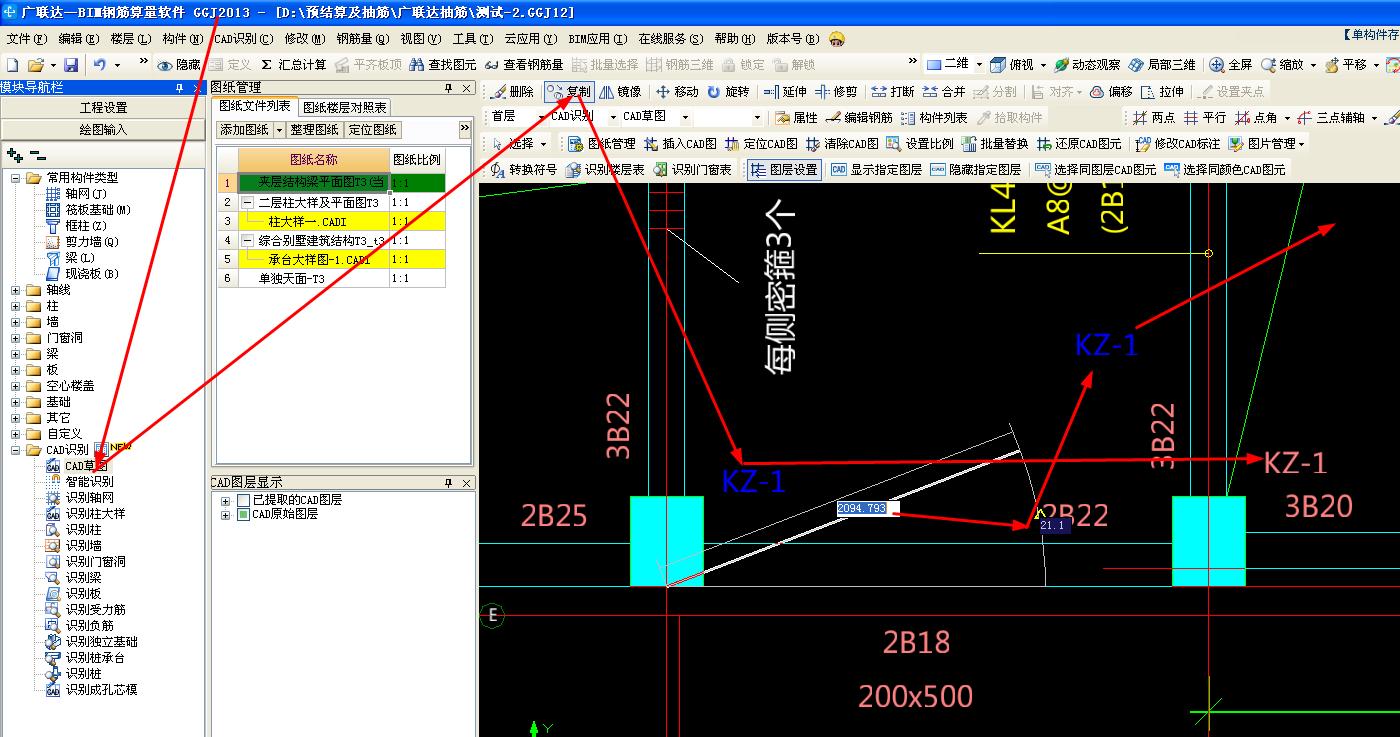This screenshot has width=1400, height=737.
Task: Open 查看钢筋量 tool
Action: click(523, 65)
